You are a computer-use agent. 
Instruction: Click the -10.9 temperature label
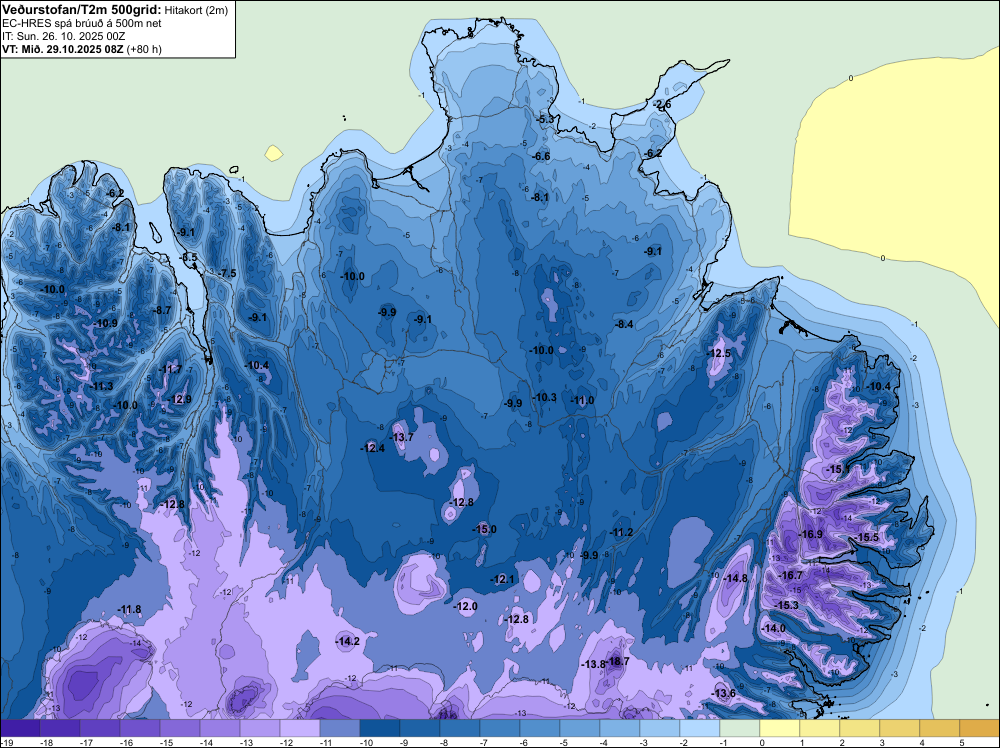pos(106,323)
